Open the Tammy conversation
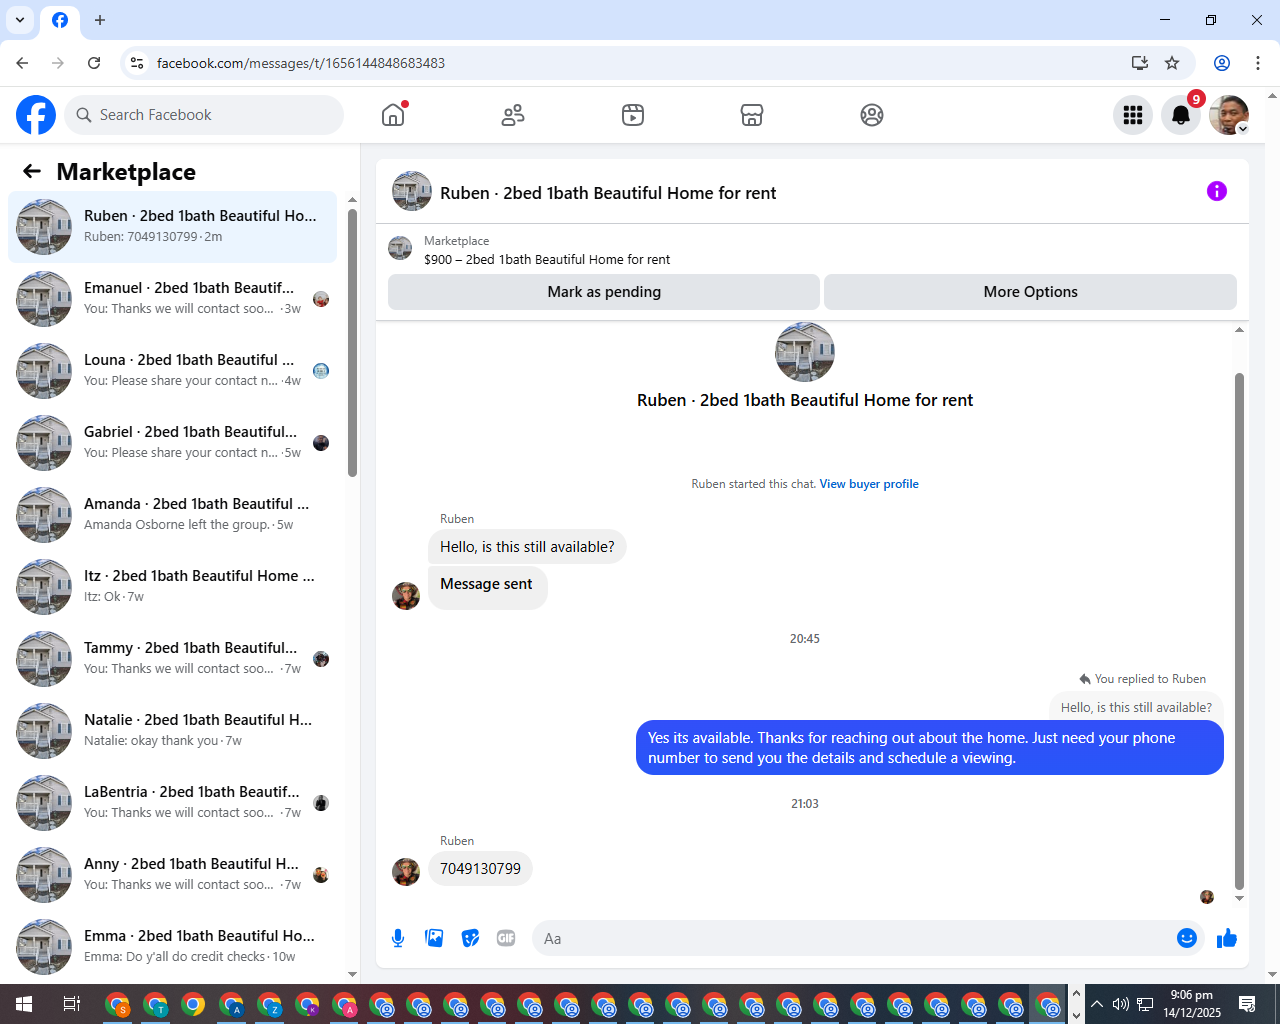The image size is (1280, 1024). [x=172, y=659]
